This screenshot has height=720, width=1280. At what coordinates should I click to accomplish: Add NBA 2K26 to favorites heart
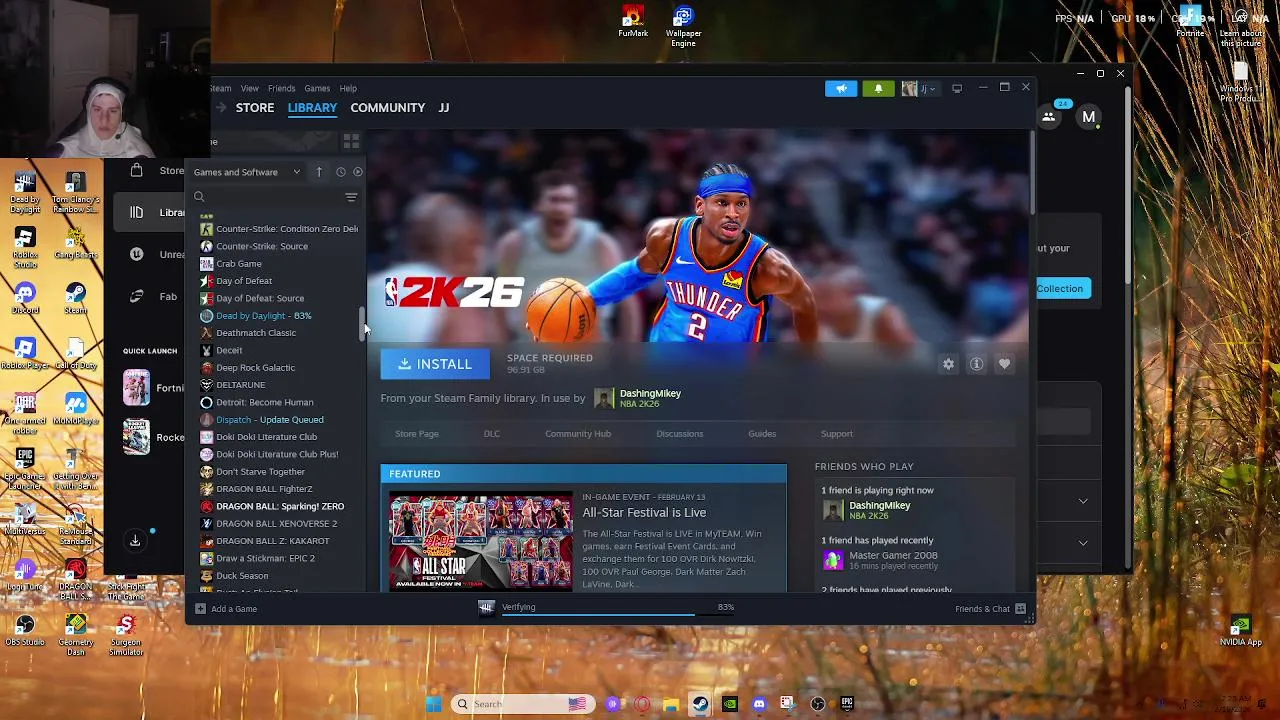point(1004,364)
